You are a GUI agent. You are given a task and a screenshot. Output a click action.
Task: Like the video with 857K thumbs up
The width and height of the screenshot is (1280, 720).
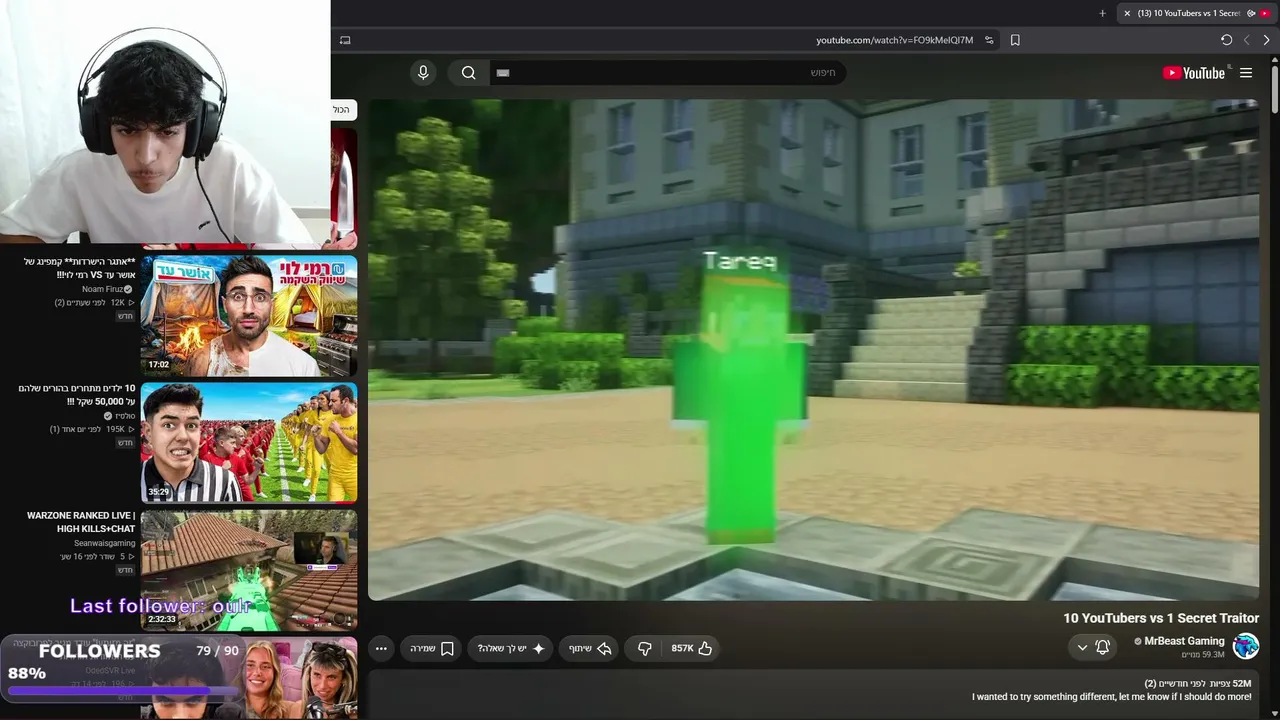click(692, 648)
